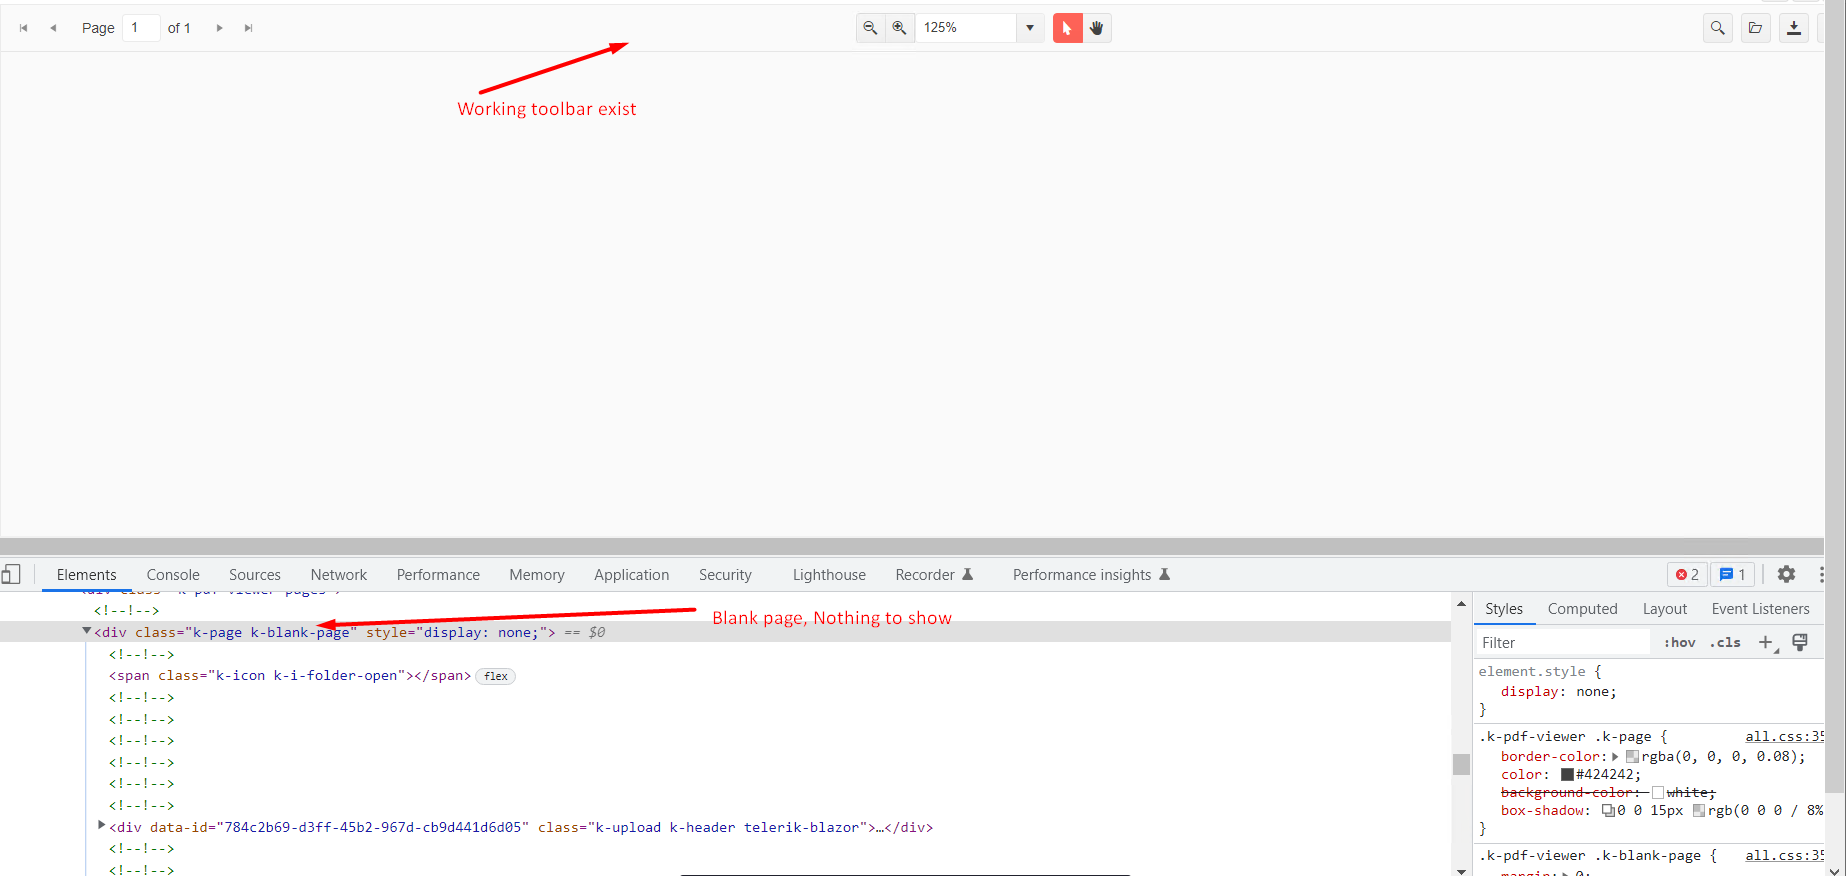Select the Layout pane tab

(x=1665, y=609)
